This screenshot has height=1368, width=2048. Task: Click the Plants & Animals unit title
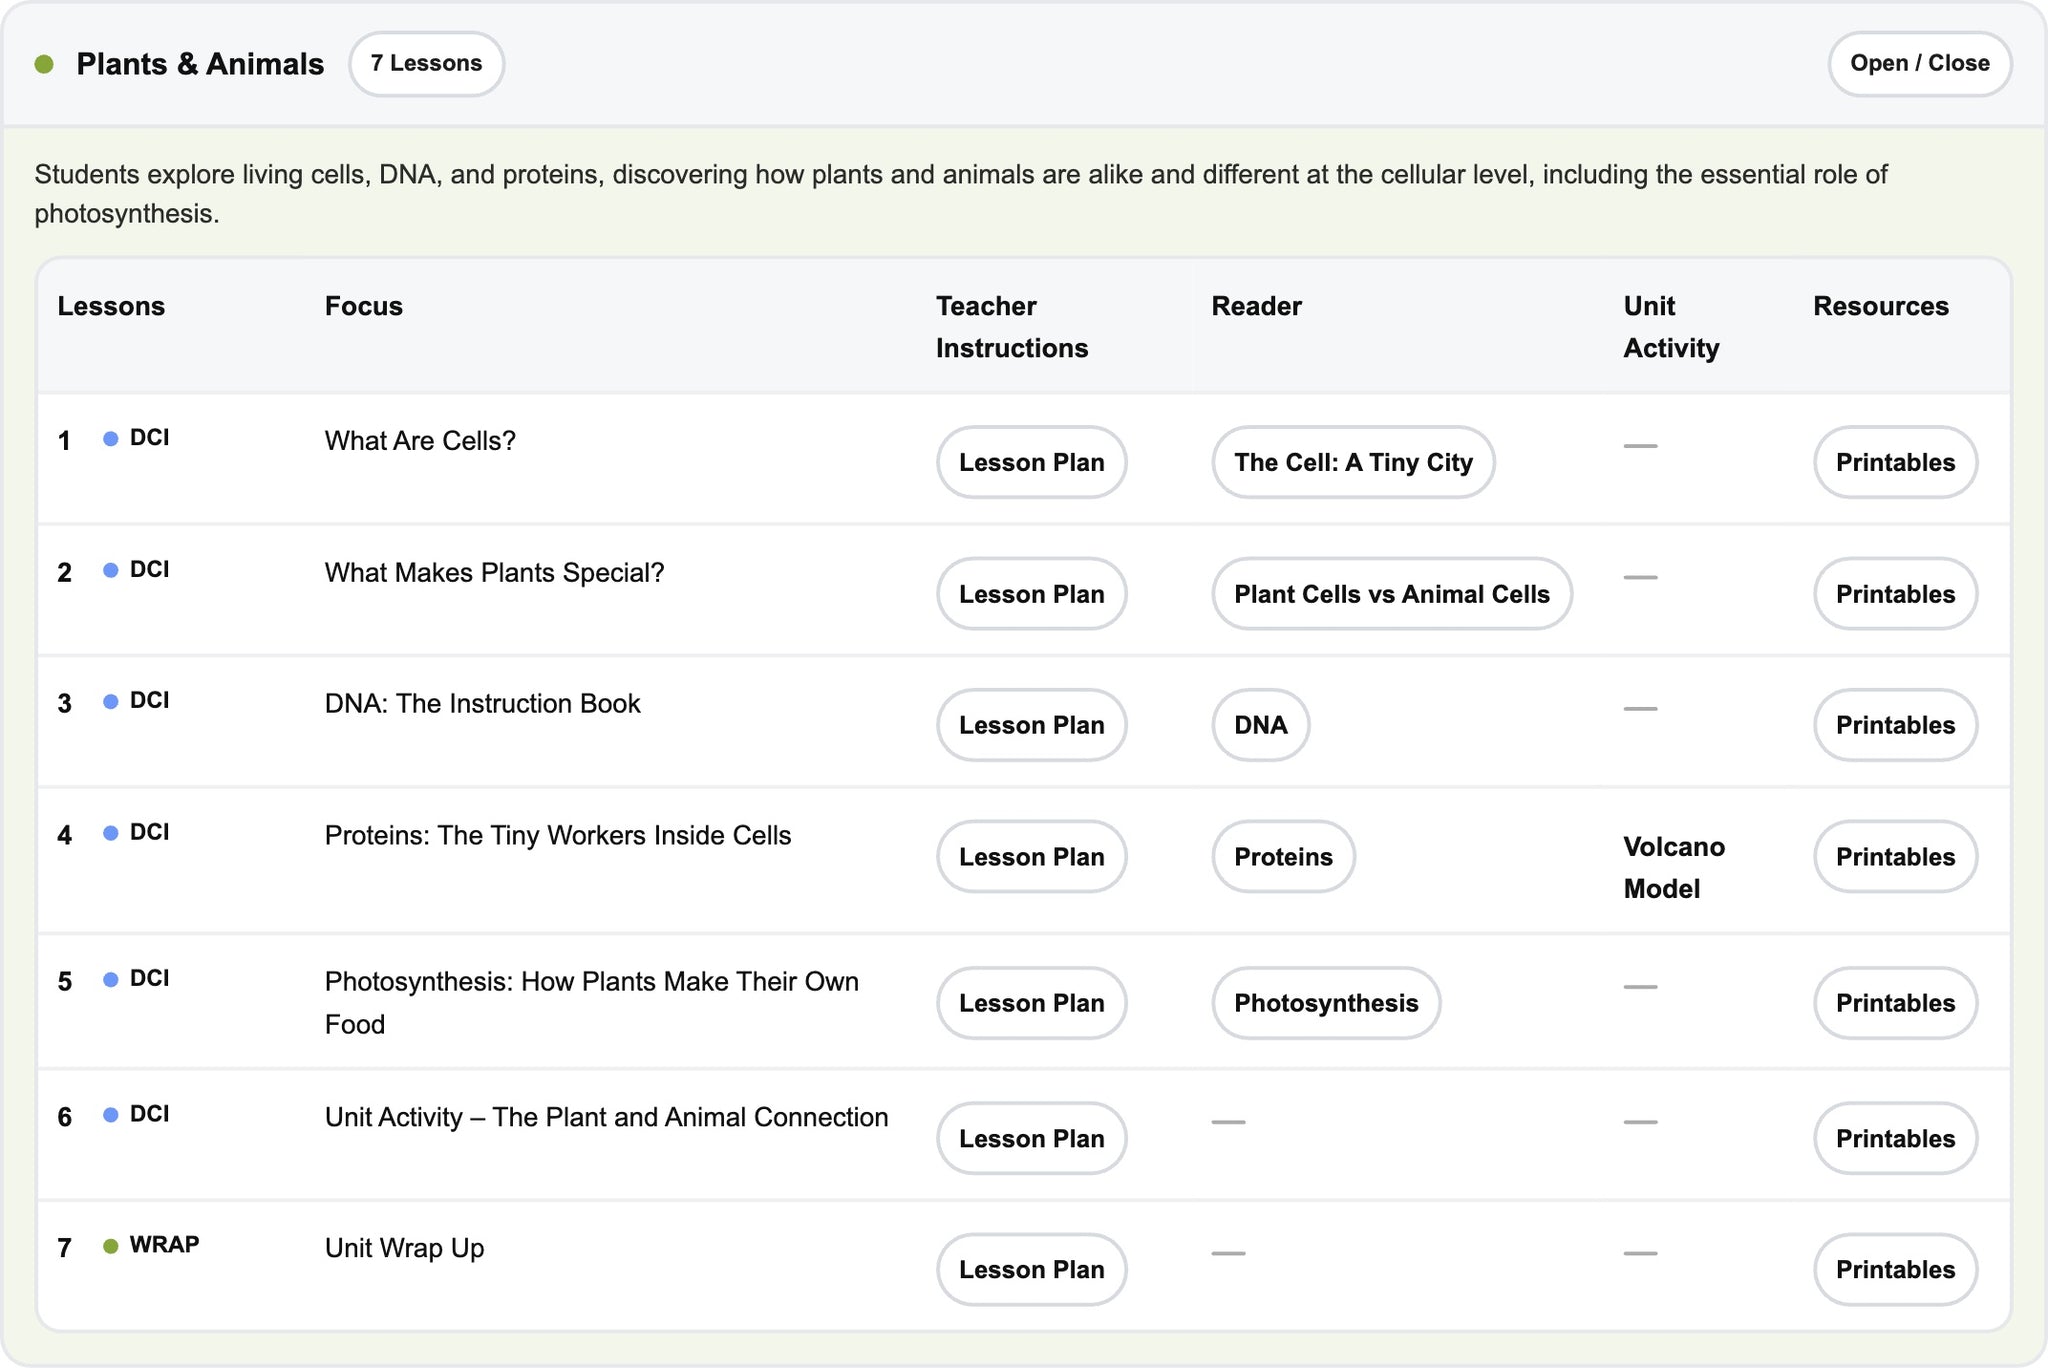[x=200, y=64]
